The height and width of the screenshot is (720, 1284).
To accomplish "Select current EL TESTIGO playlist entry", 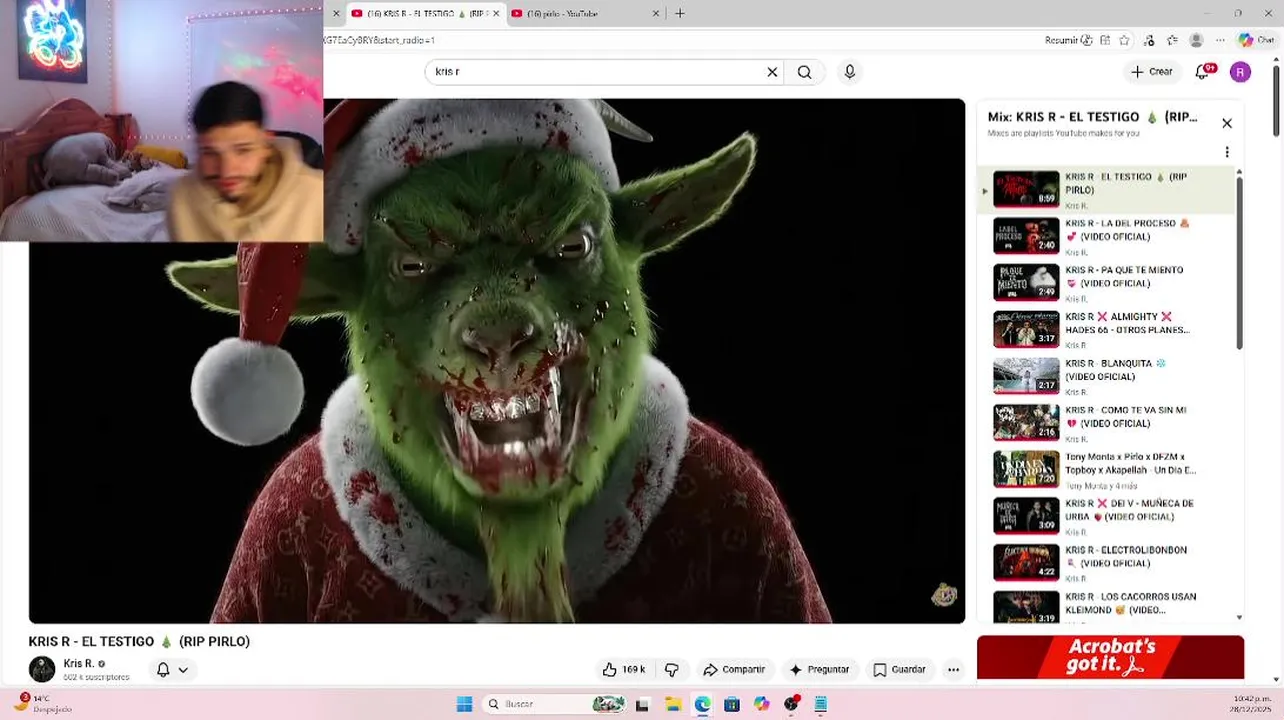I will 1108,190.
